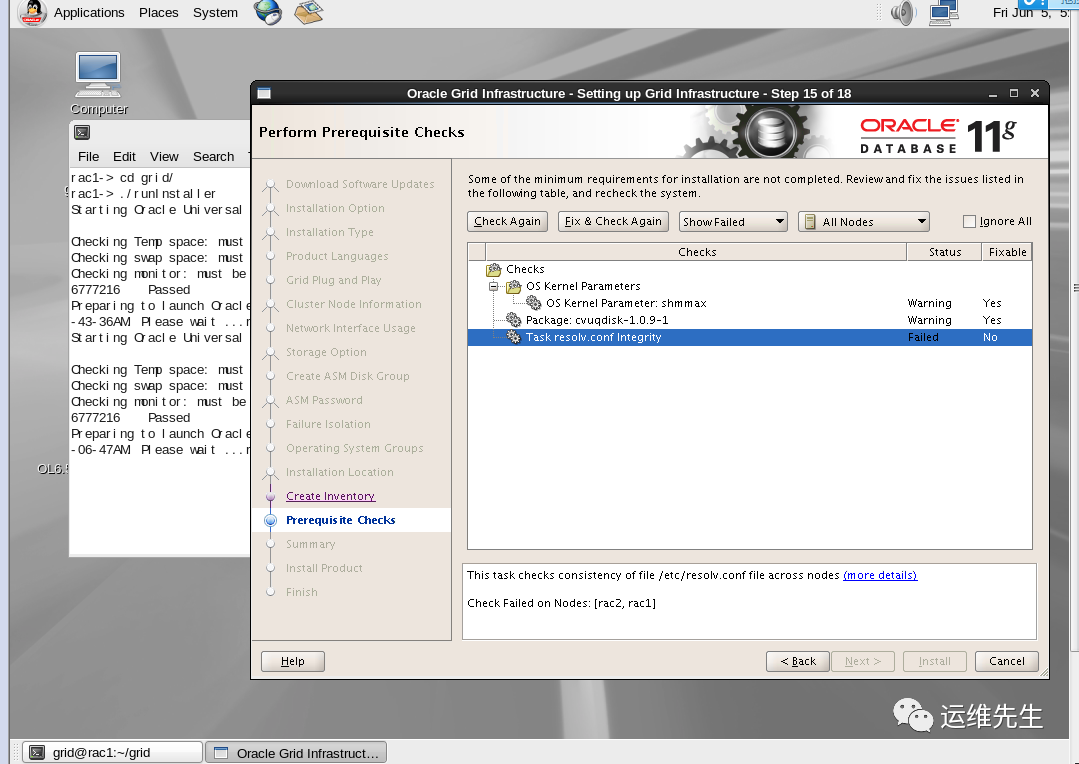The height and width of the screenshot is (764, 1079).
Task: Tick the Ignore All checkbox
Action: tap(969, 221)
